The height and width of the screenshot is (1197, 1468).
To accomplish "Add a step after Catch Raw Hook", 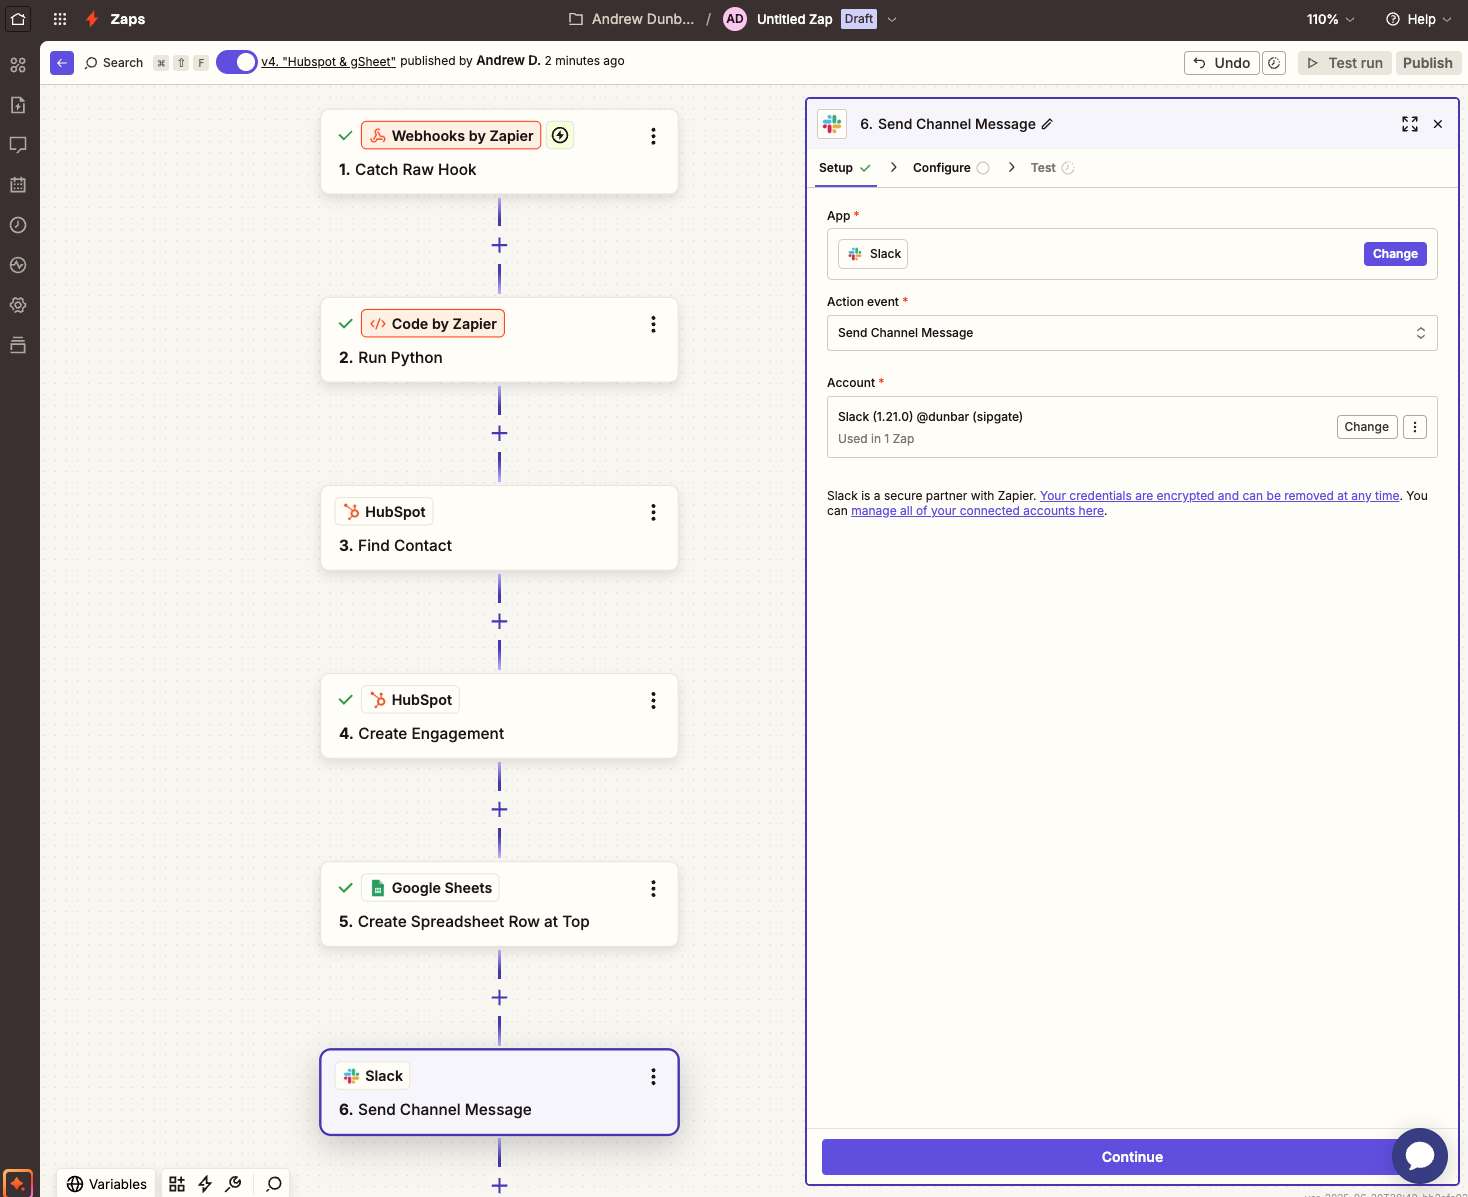I will [499, 245].
